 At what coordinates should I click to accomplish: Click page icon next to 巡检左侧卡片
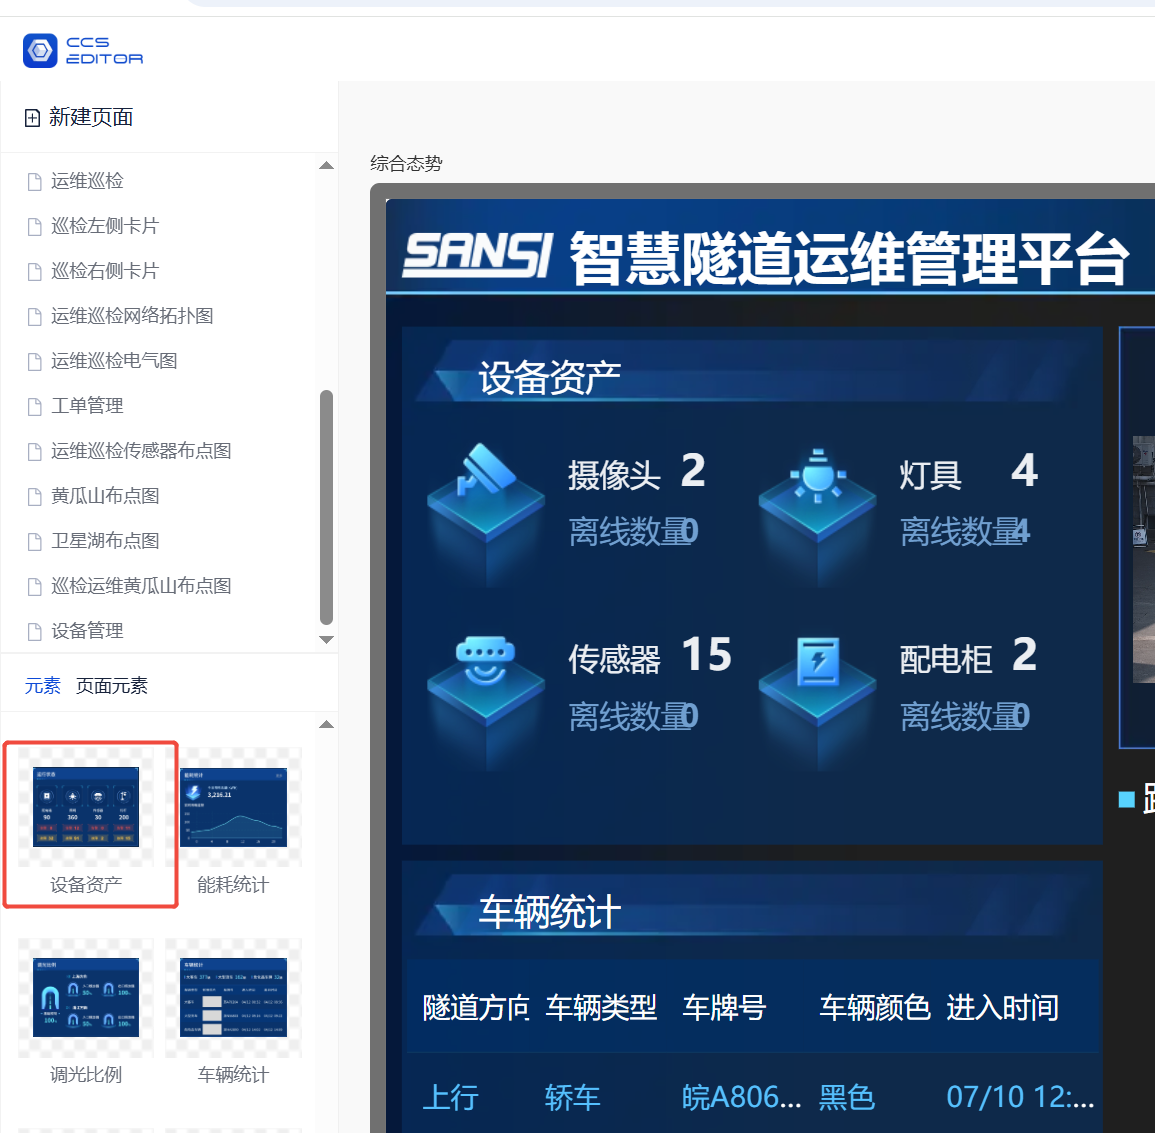point(35,227)
